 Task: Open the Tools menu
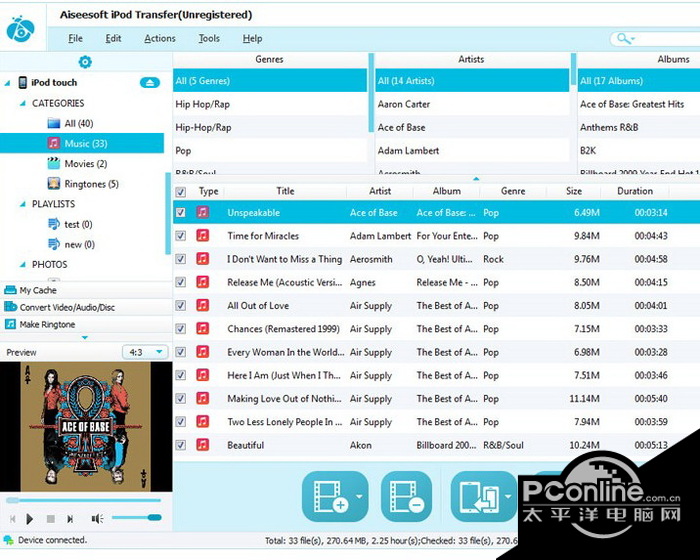pos(209,38)
